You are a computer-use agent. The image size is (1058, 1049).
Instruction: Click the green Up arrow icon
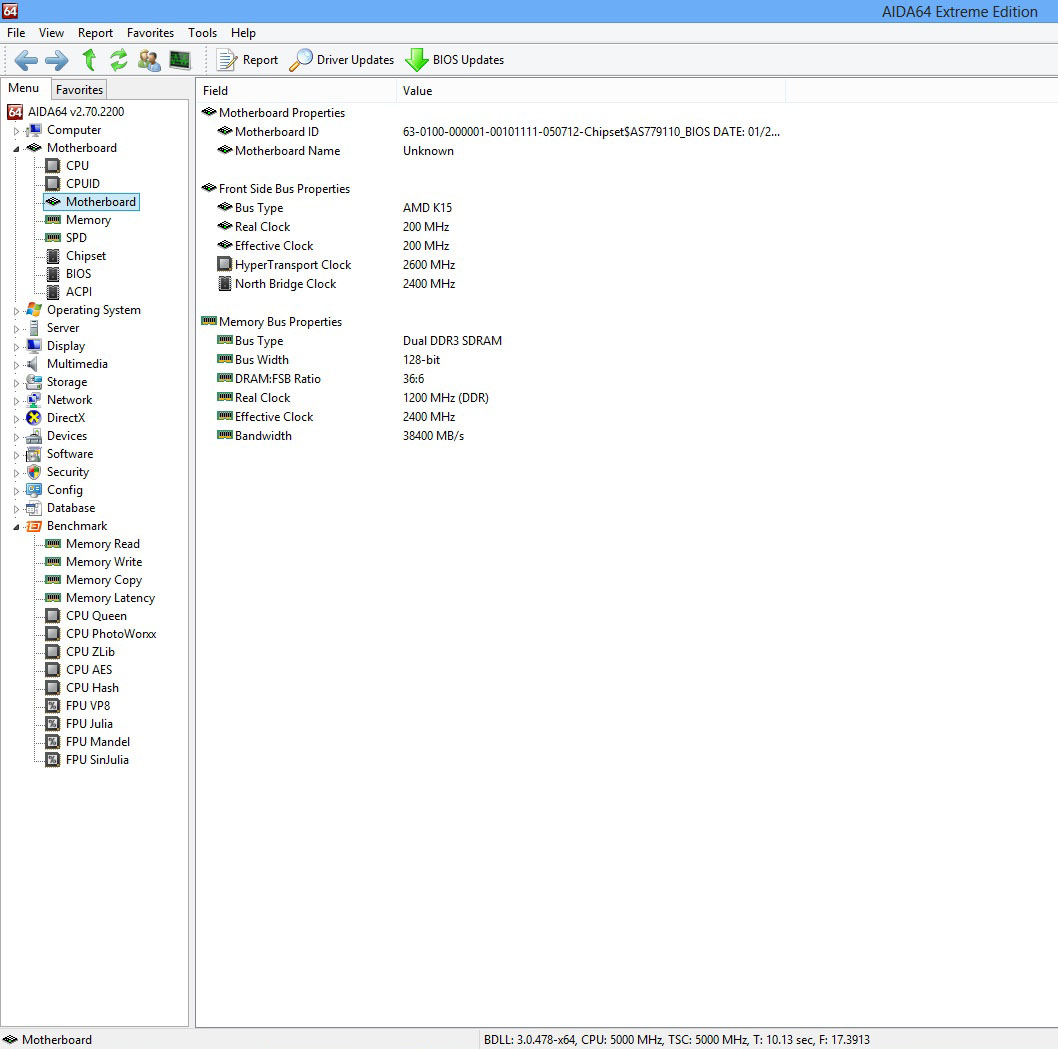[89, 60]
